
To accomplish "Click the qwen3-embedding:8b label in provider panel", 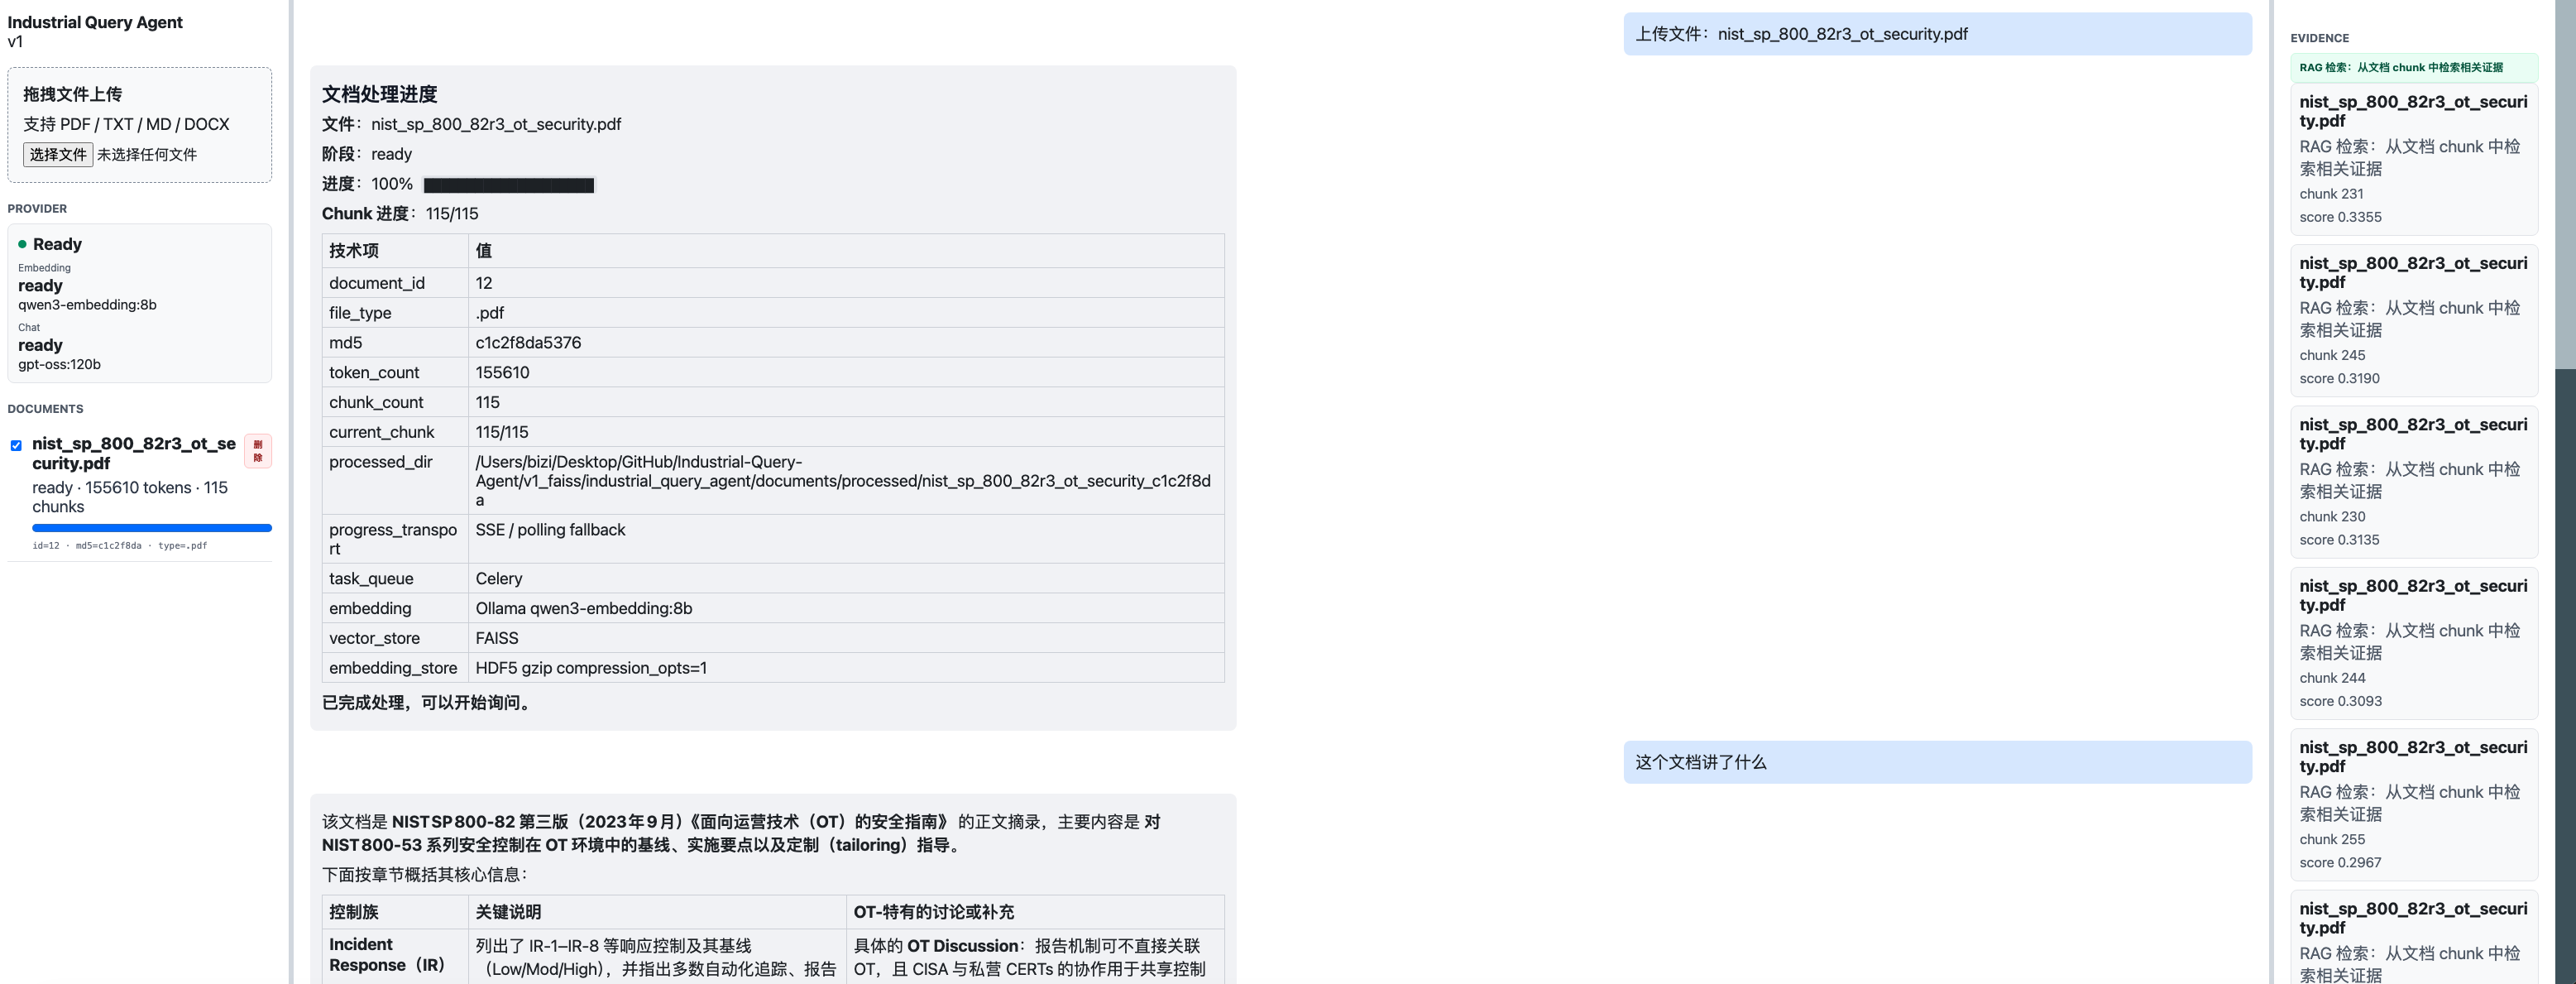I will click(87, 305).
